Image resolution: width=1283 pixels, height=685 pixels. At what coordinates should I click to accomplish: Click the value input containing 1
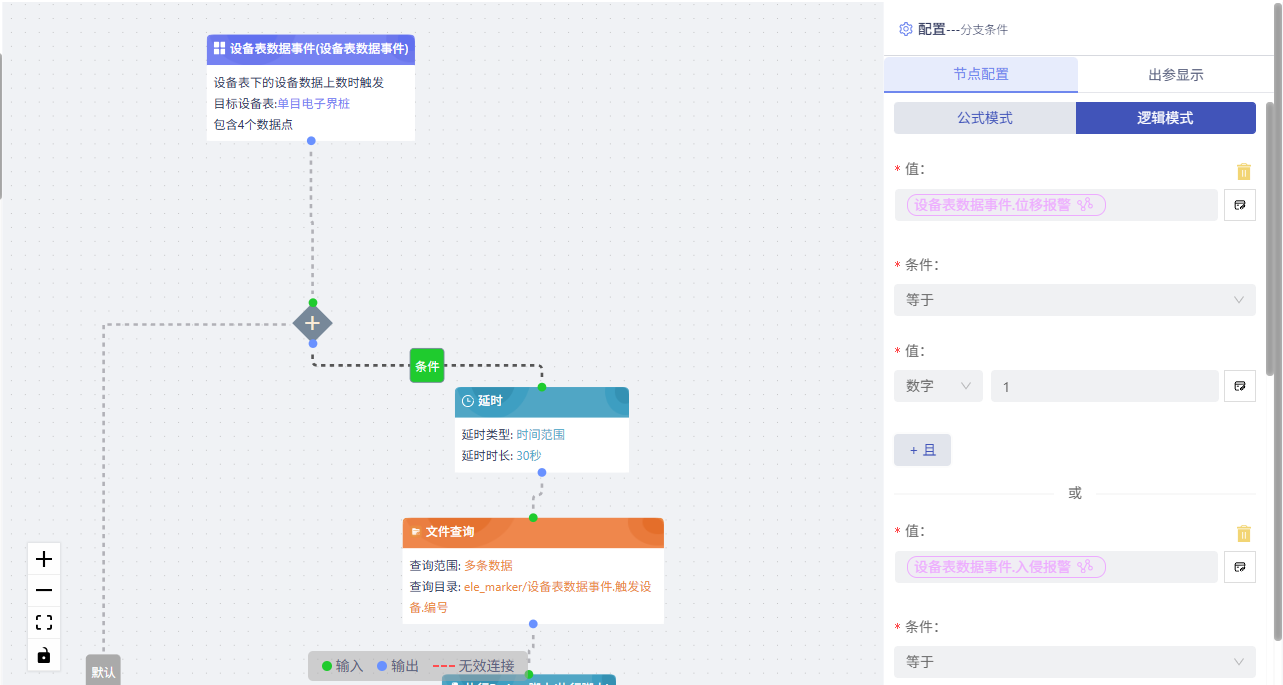1105,386
